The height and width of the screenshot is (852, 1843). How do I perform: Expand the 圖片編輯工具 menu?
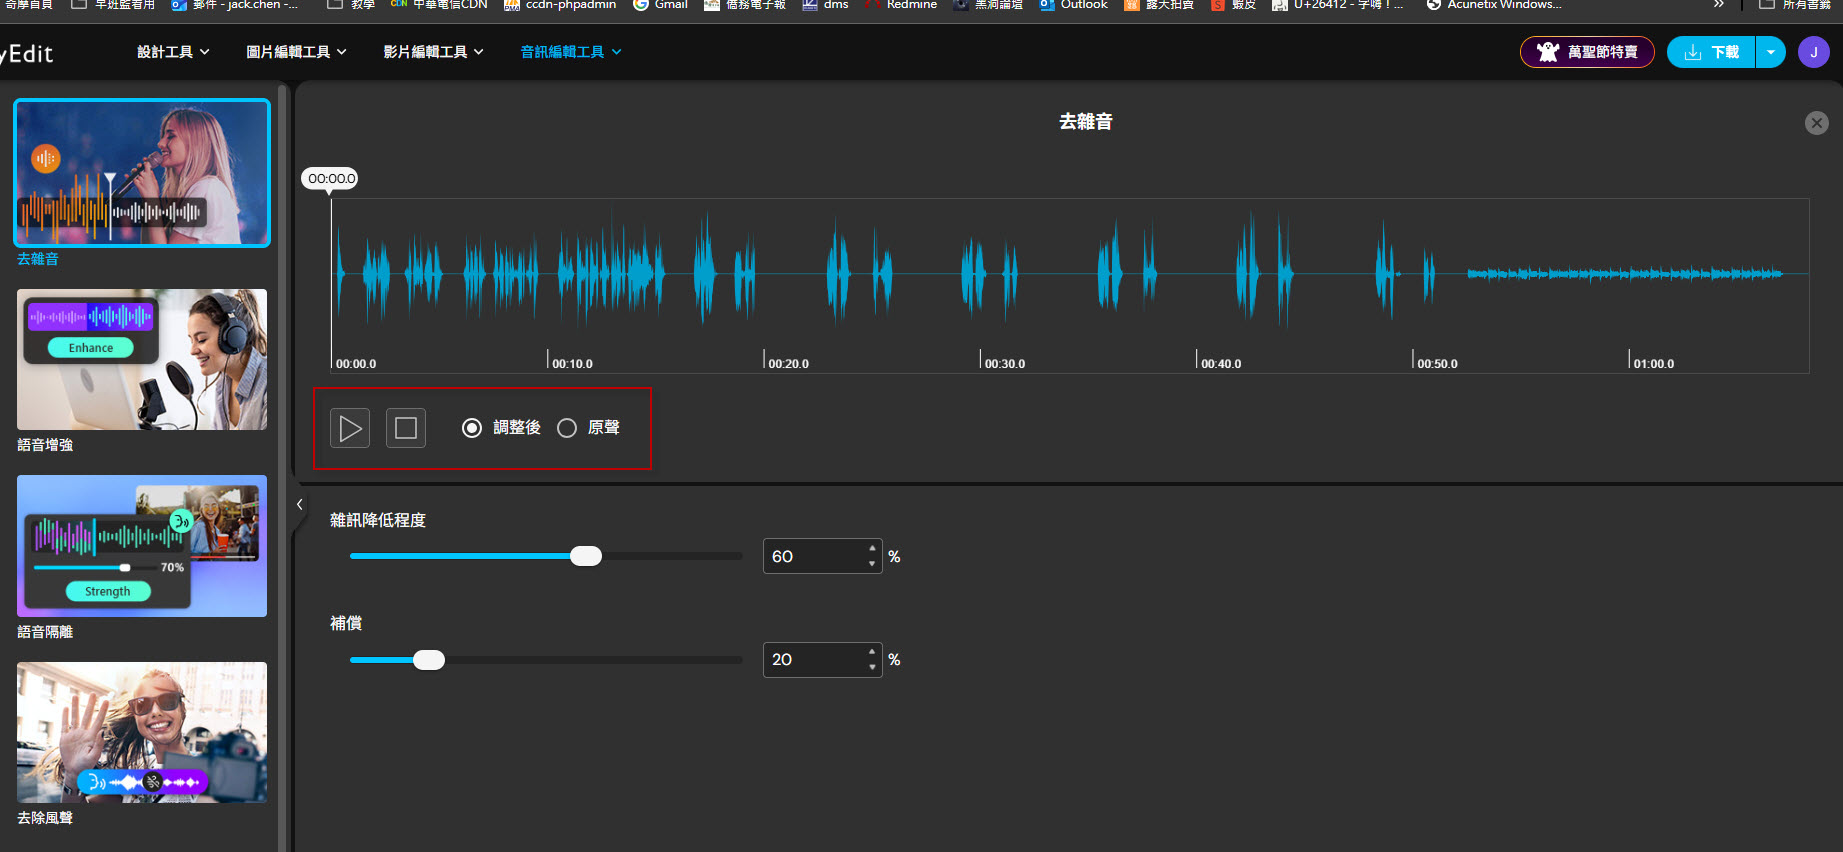click(x=296, y=52)
